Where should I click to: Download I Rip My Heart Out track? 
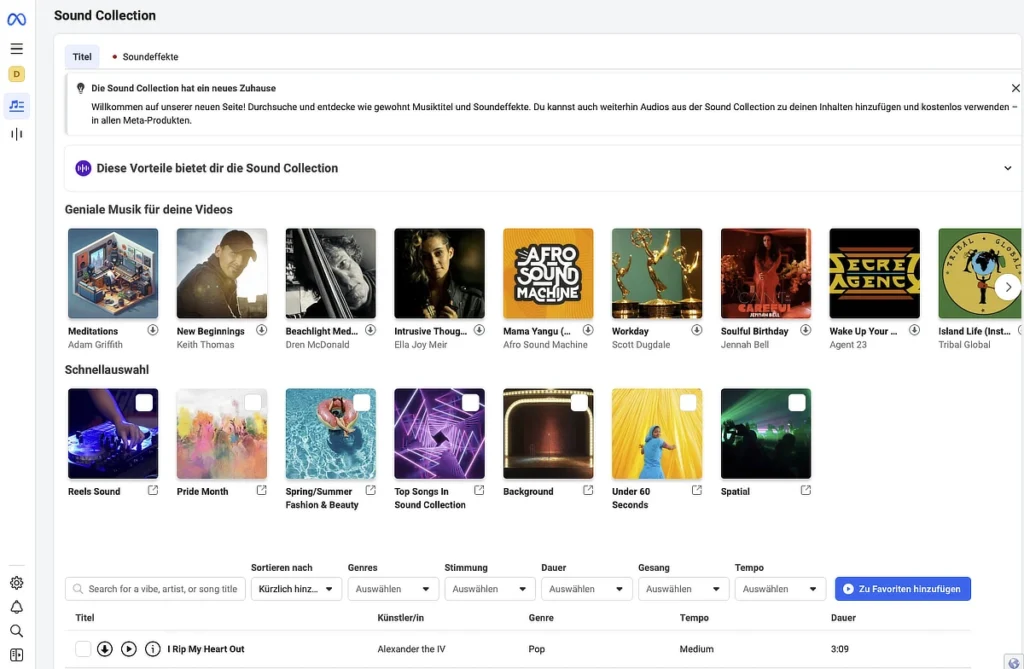[x=105, y=649]
